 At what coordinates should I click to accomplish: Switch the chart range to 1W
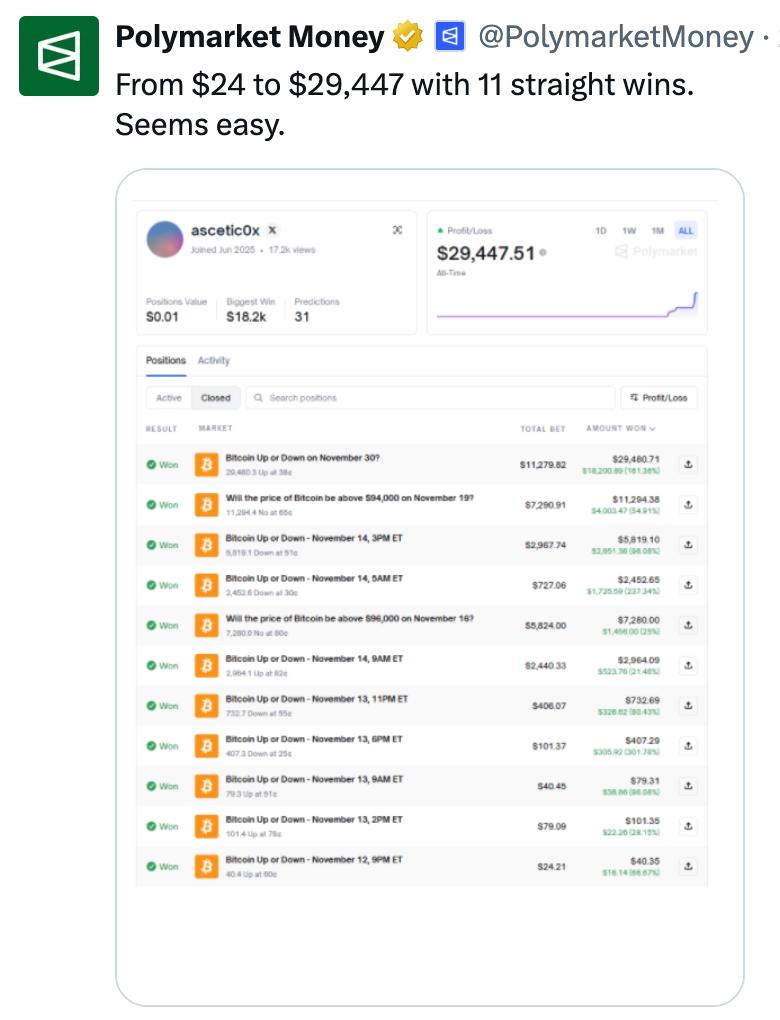tap(629, 231)
